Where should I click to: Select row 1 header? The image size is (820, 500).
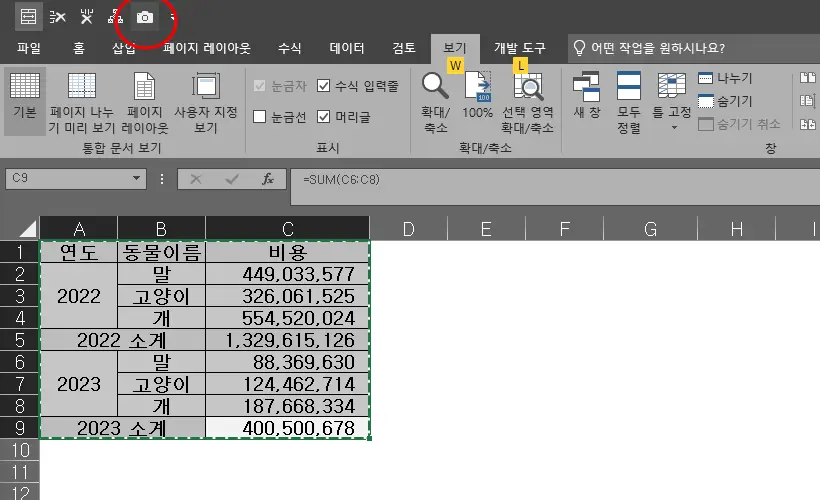pyautogui.click(x=19, y=252)
